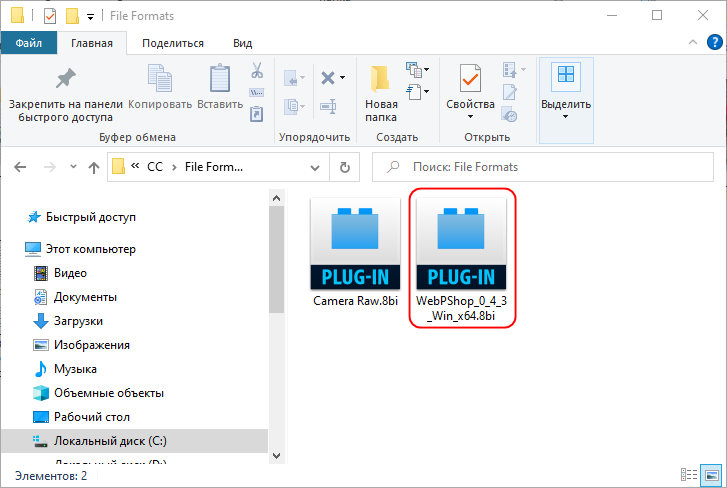
Task: Click the Копировать (Copy) icon
Action: coord(159,78)
